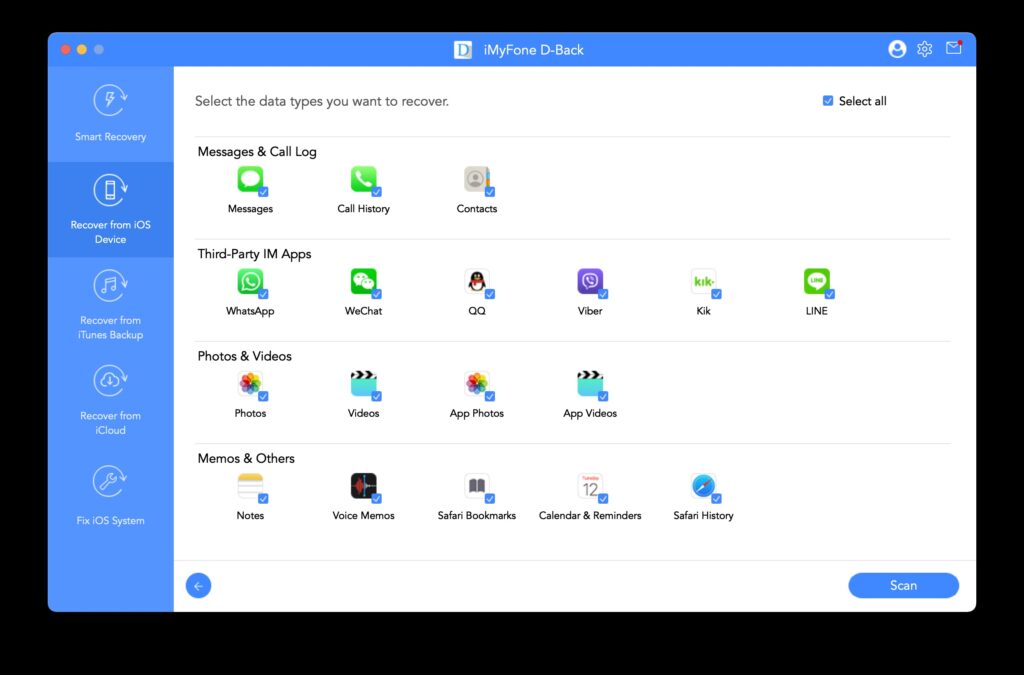The width and height of the screenshot is (1024, 675).
Task: Open settings gear in title bar
Action: [925, 49]
